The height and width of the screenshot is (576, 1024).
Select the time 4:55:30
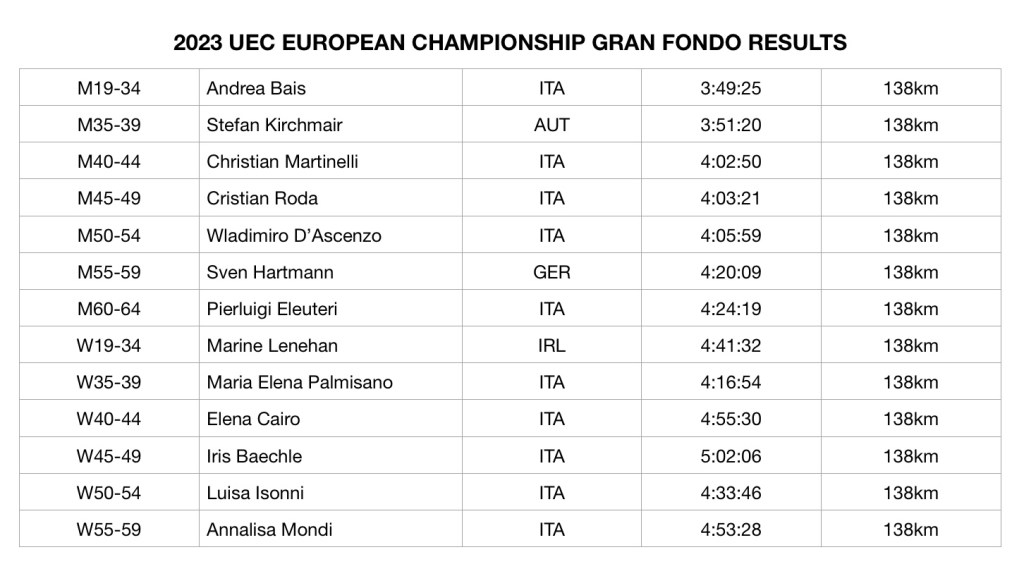click(x=731, y=419)
